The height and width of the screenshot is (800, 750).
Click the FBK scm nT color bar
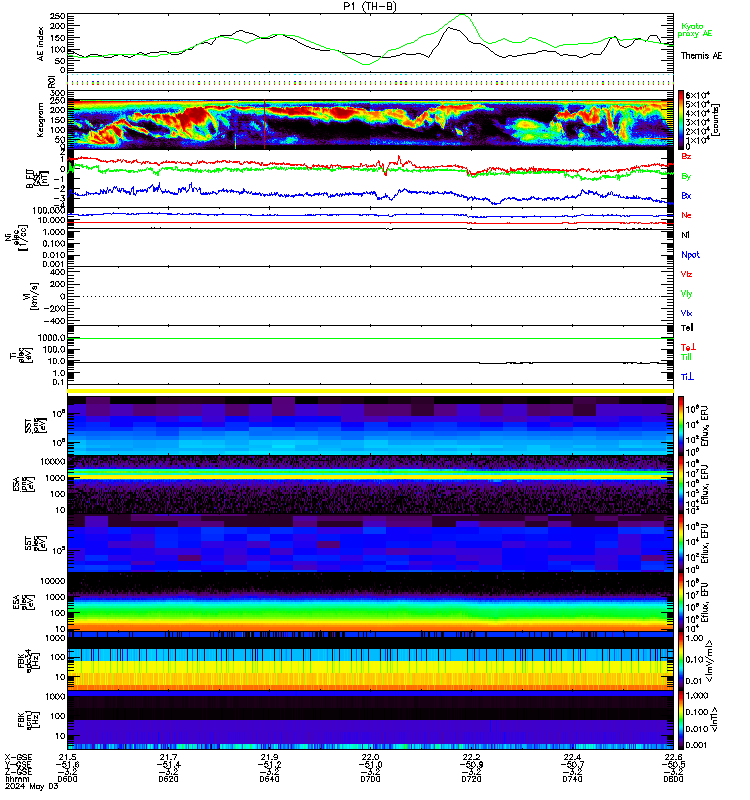(x=681, y=719)
